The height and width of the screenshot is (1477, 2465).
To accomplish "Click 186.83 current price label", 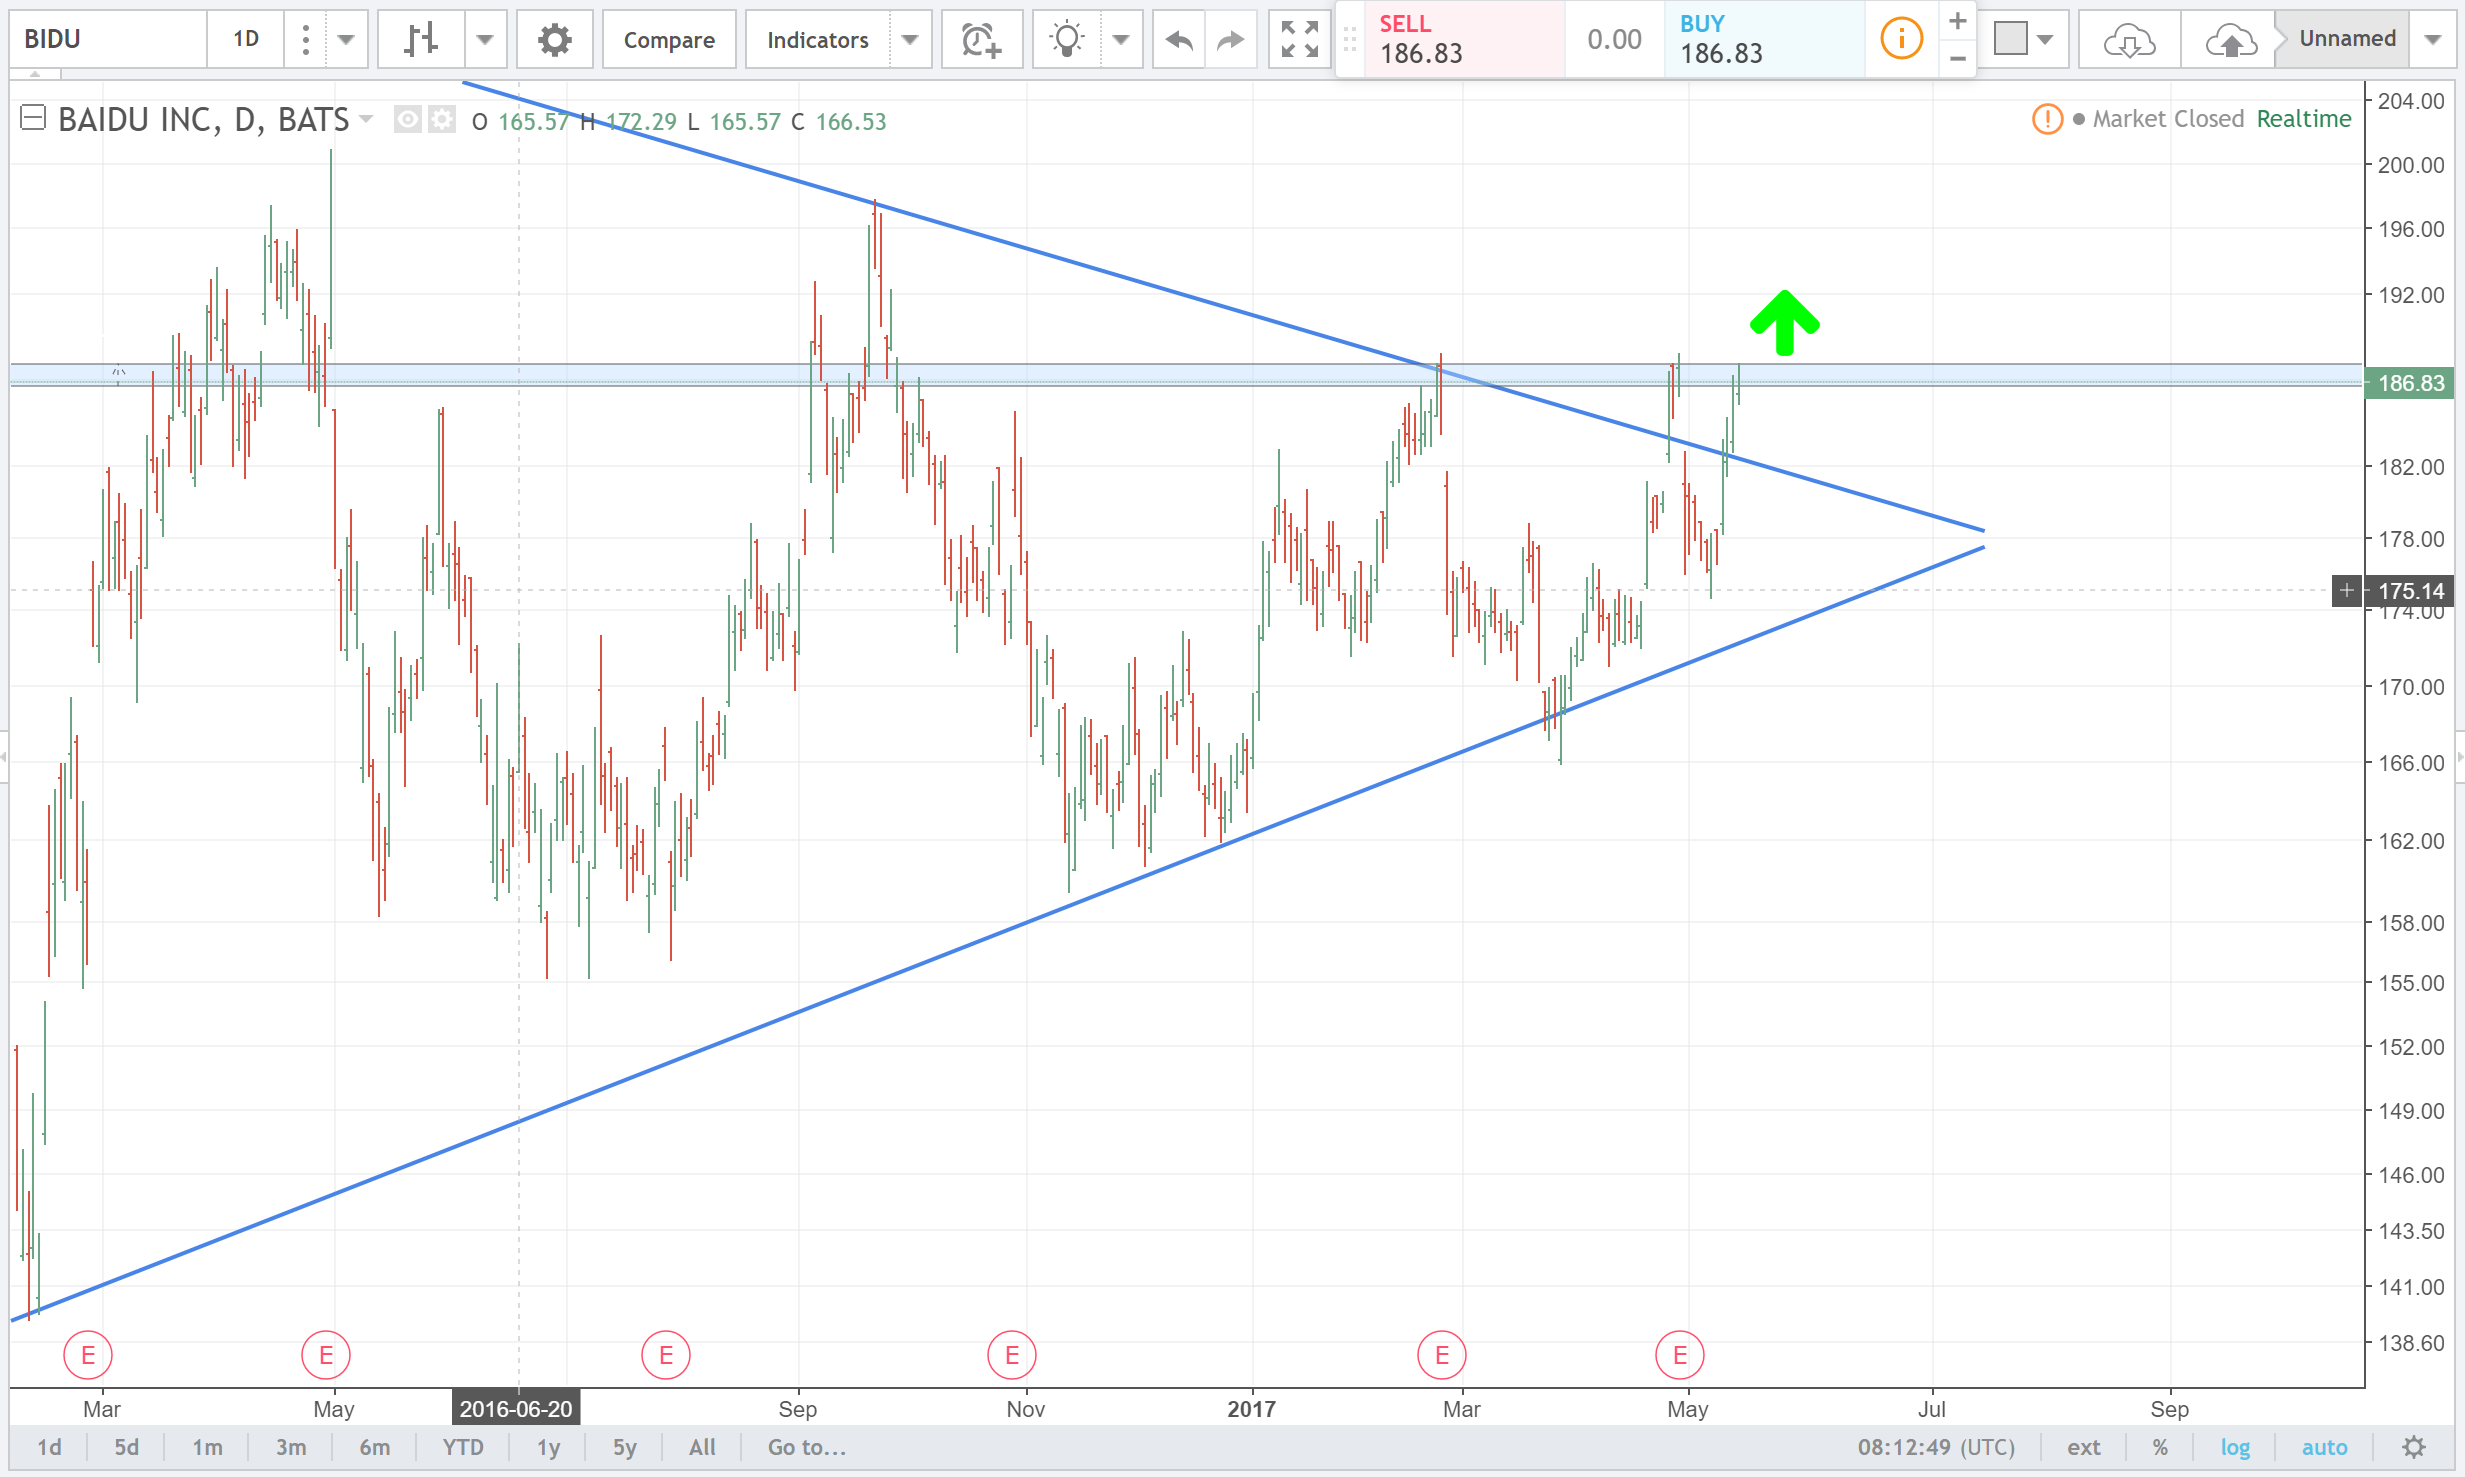I will pos(2409,383).
